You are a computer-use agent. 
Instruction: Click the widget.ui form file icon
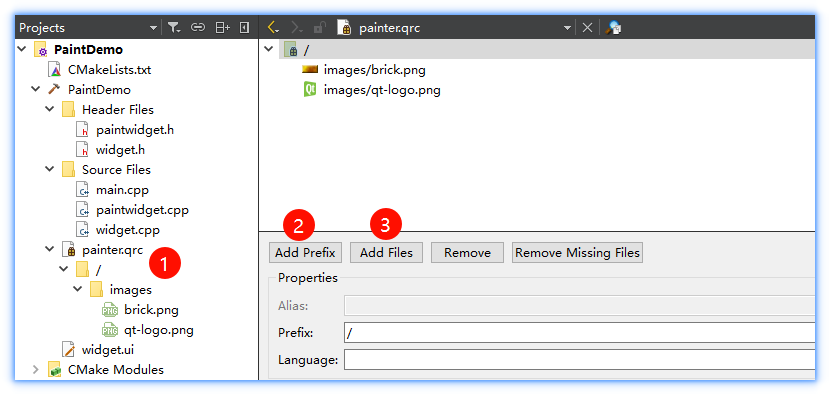point(68,349)
